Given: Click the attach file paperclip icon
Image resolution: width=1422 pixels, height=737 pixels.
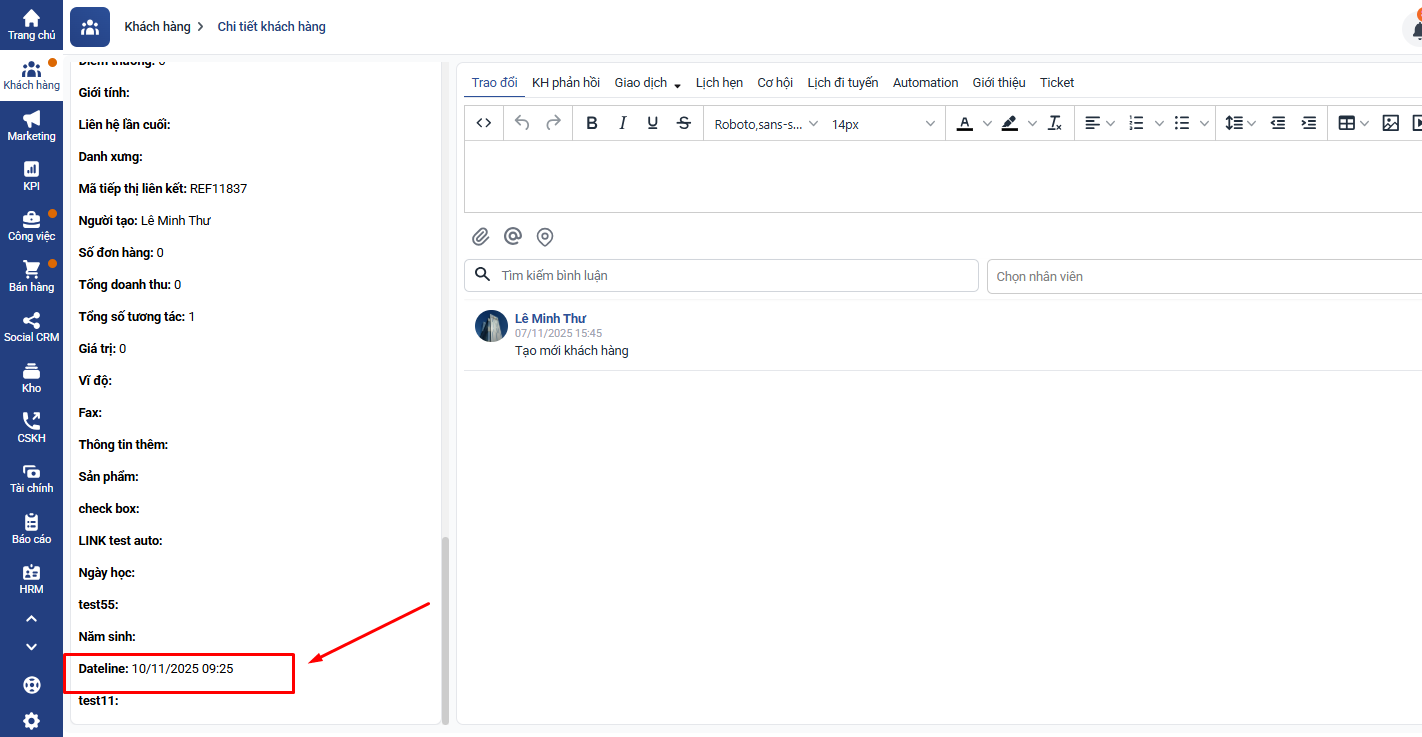Looking at the screenshot, I should (481, 237).
